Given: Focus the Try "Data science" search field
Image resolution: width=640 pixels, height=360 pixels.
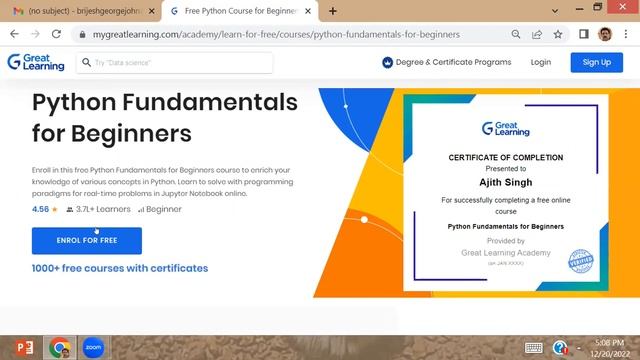Looking at the screenshot, I should click(x=174, y=62).
